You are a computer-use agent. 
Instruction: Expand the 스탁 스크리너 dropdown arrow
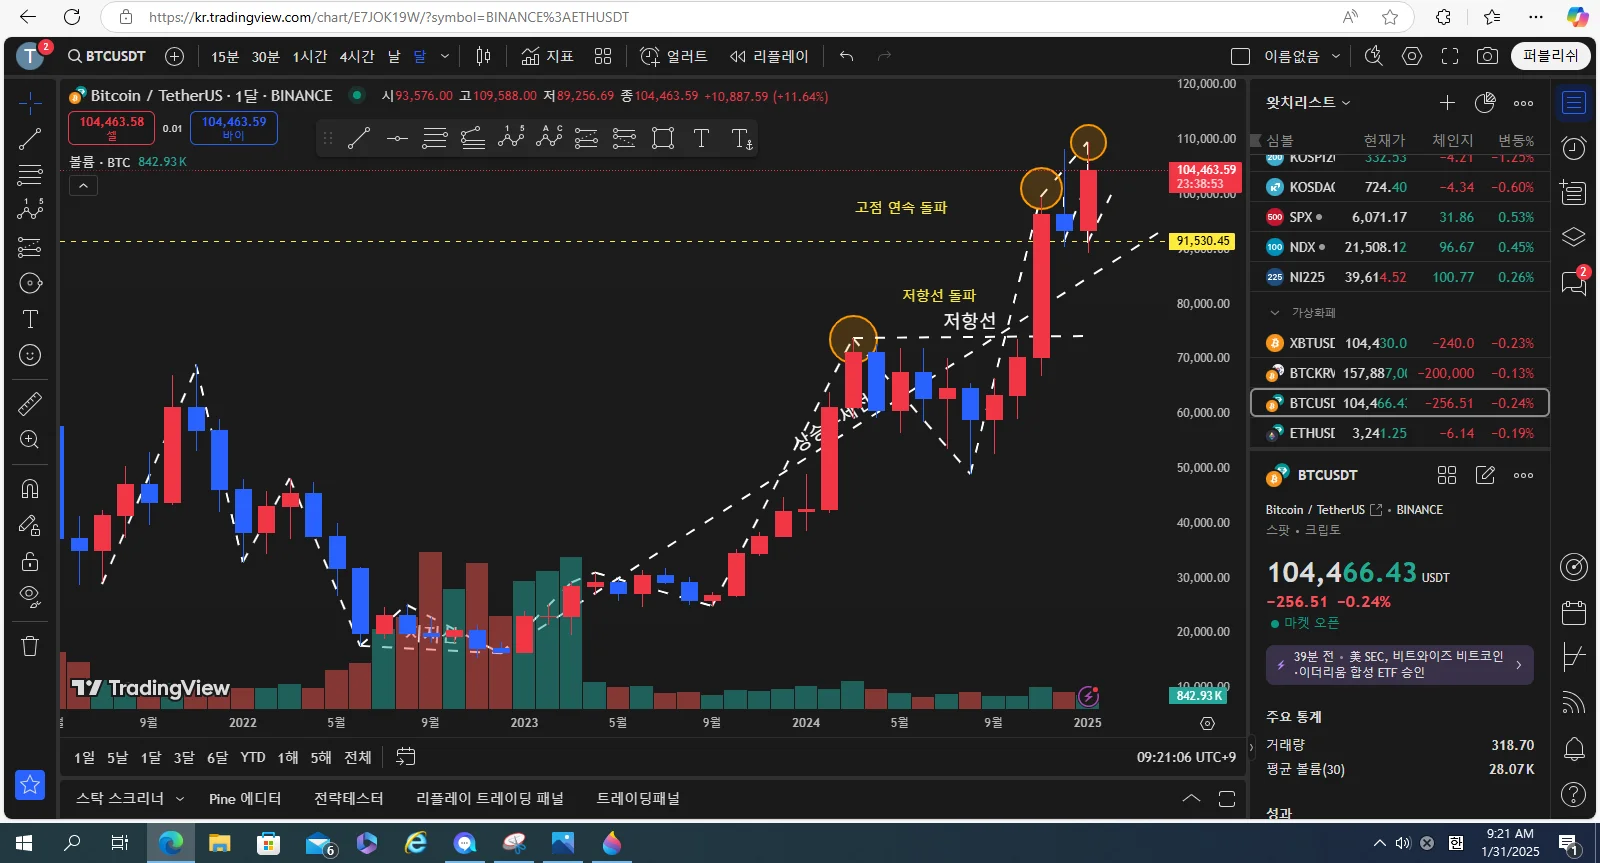[180, 798]
